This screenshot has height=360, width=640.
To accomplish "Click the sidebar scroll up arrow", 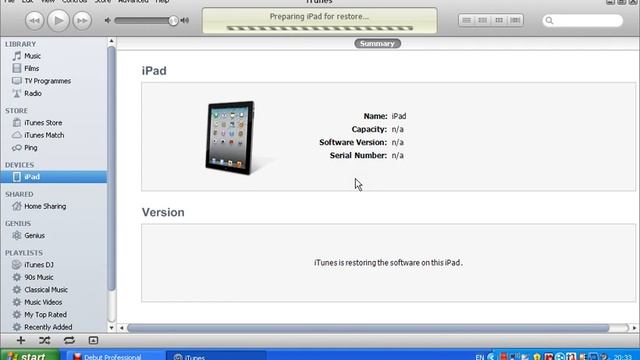I will (111, 41).
